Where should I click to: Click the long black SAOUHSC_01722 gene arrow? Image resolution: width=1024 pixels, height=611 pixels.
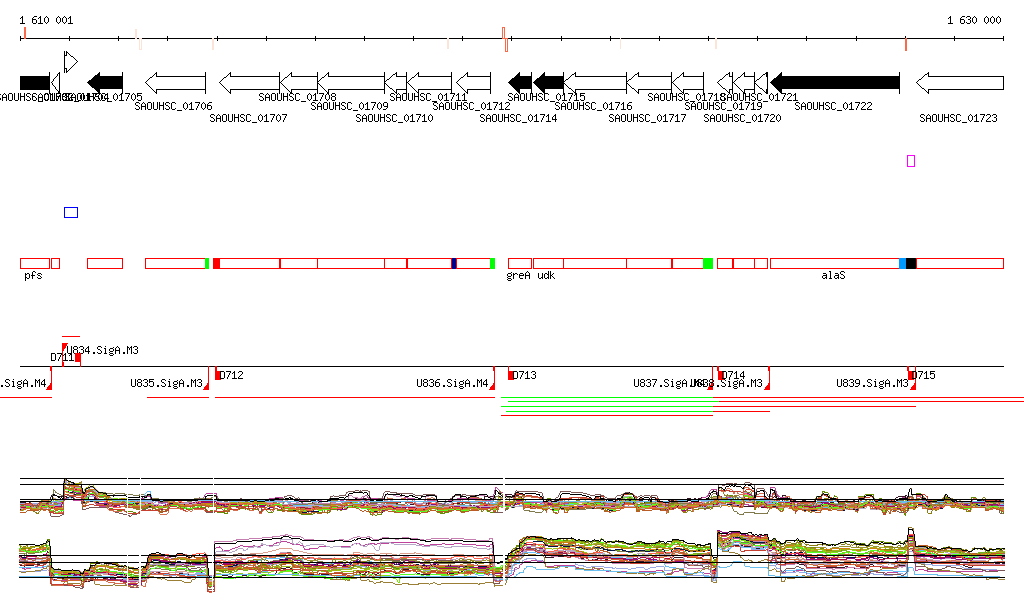pos(835,83)
